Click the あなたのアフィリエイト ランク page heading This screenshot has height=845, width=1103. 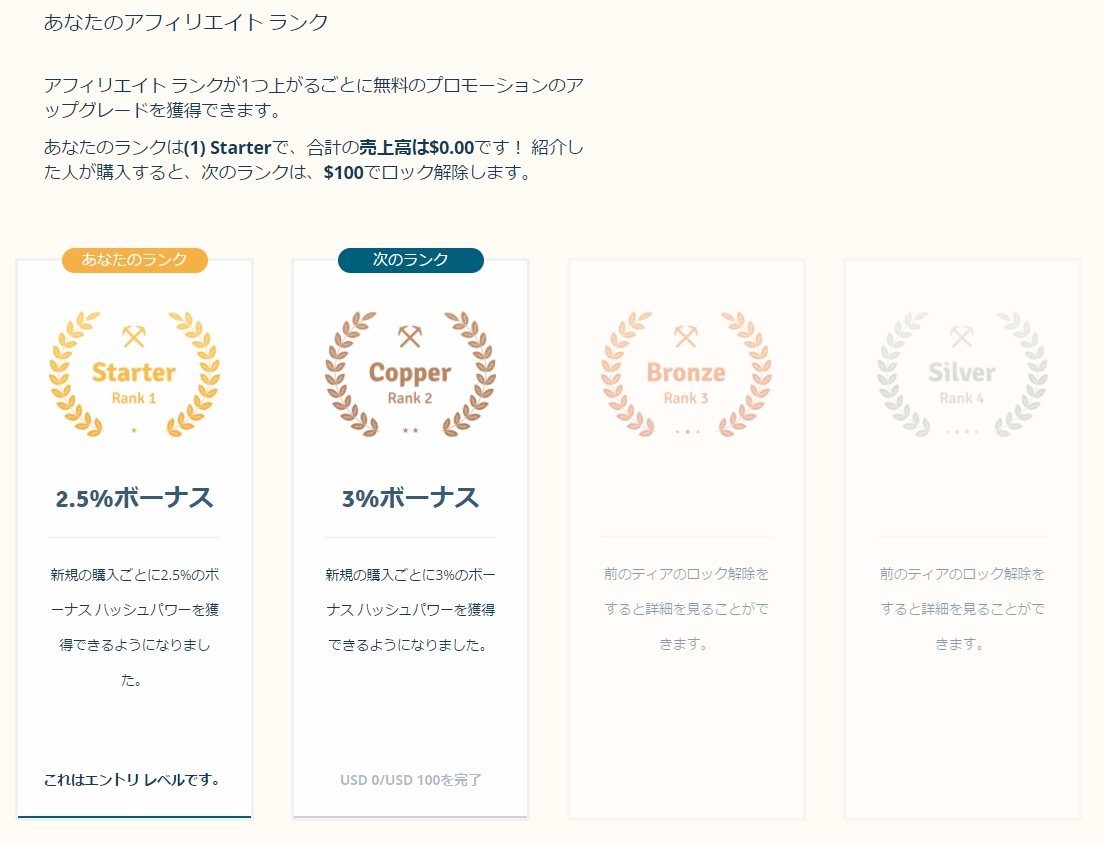coord(186,22)
